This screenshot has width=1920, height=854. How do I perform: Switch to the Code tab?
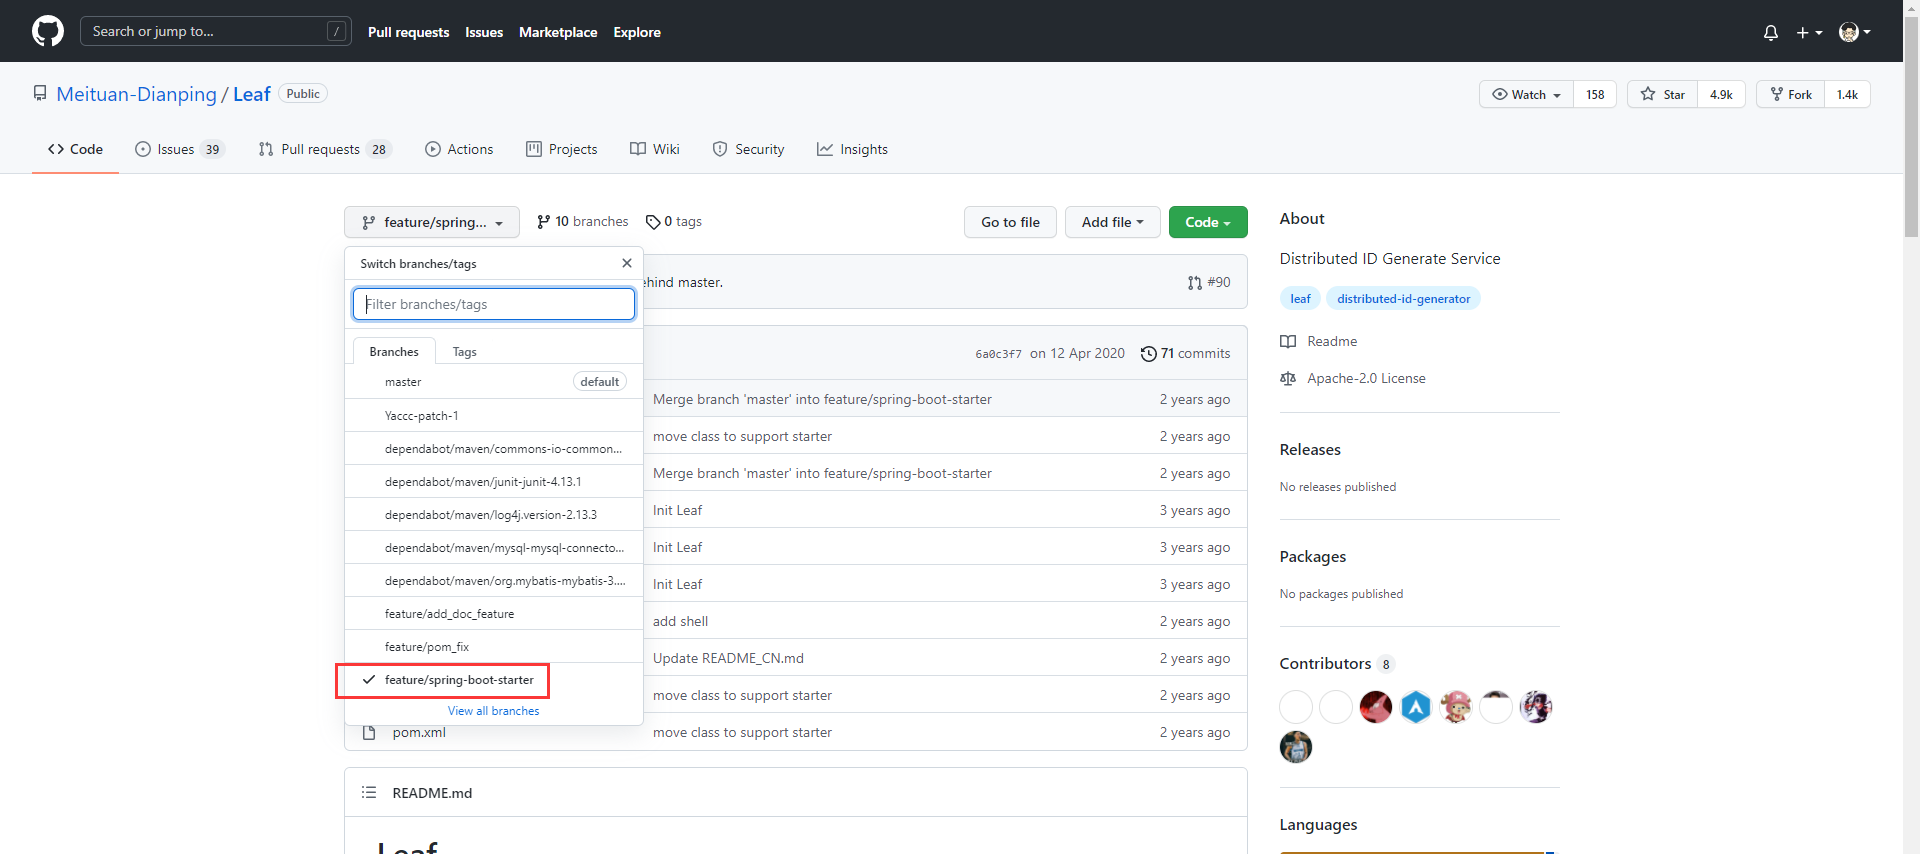pyautogui.click(x=75, y=149)
